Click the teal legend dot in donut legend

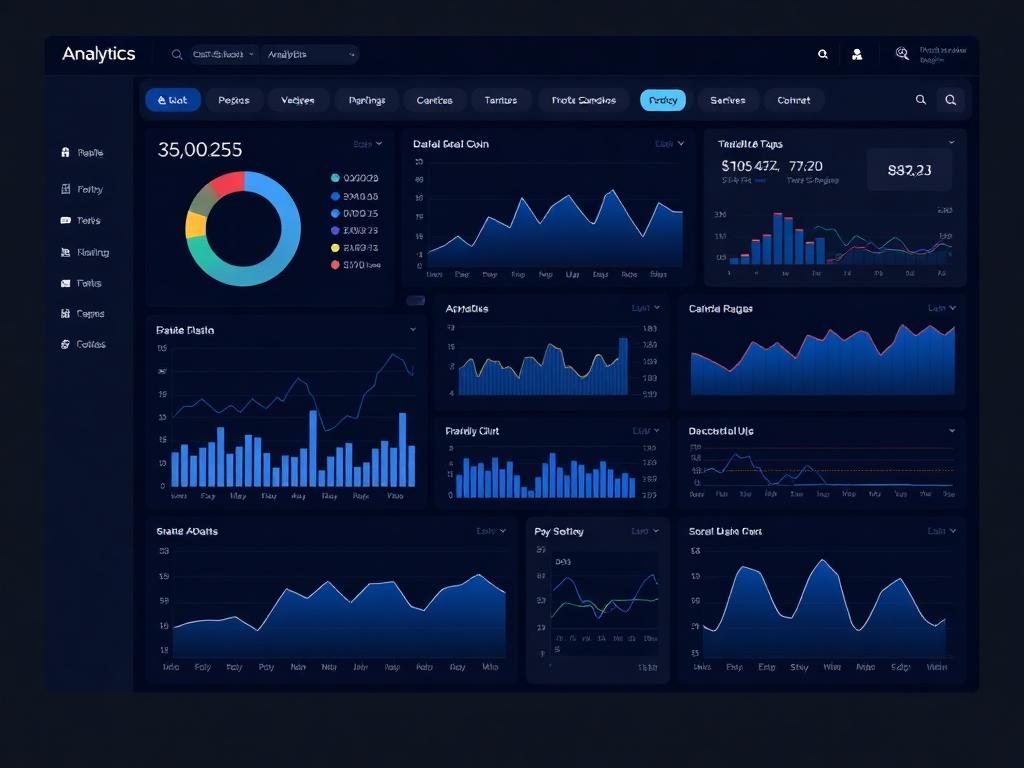[x=335, y=178]
